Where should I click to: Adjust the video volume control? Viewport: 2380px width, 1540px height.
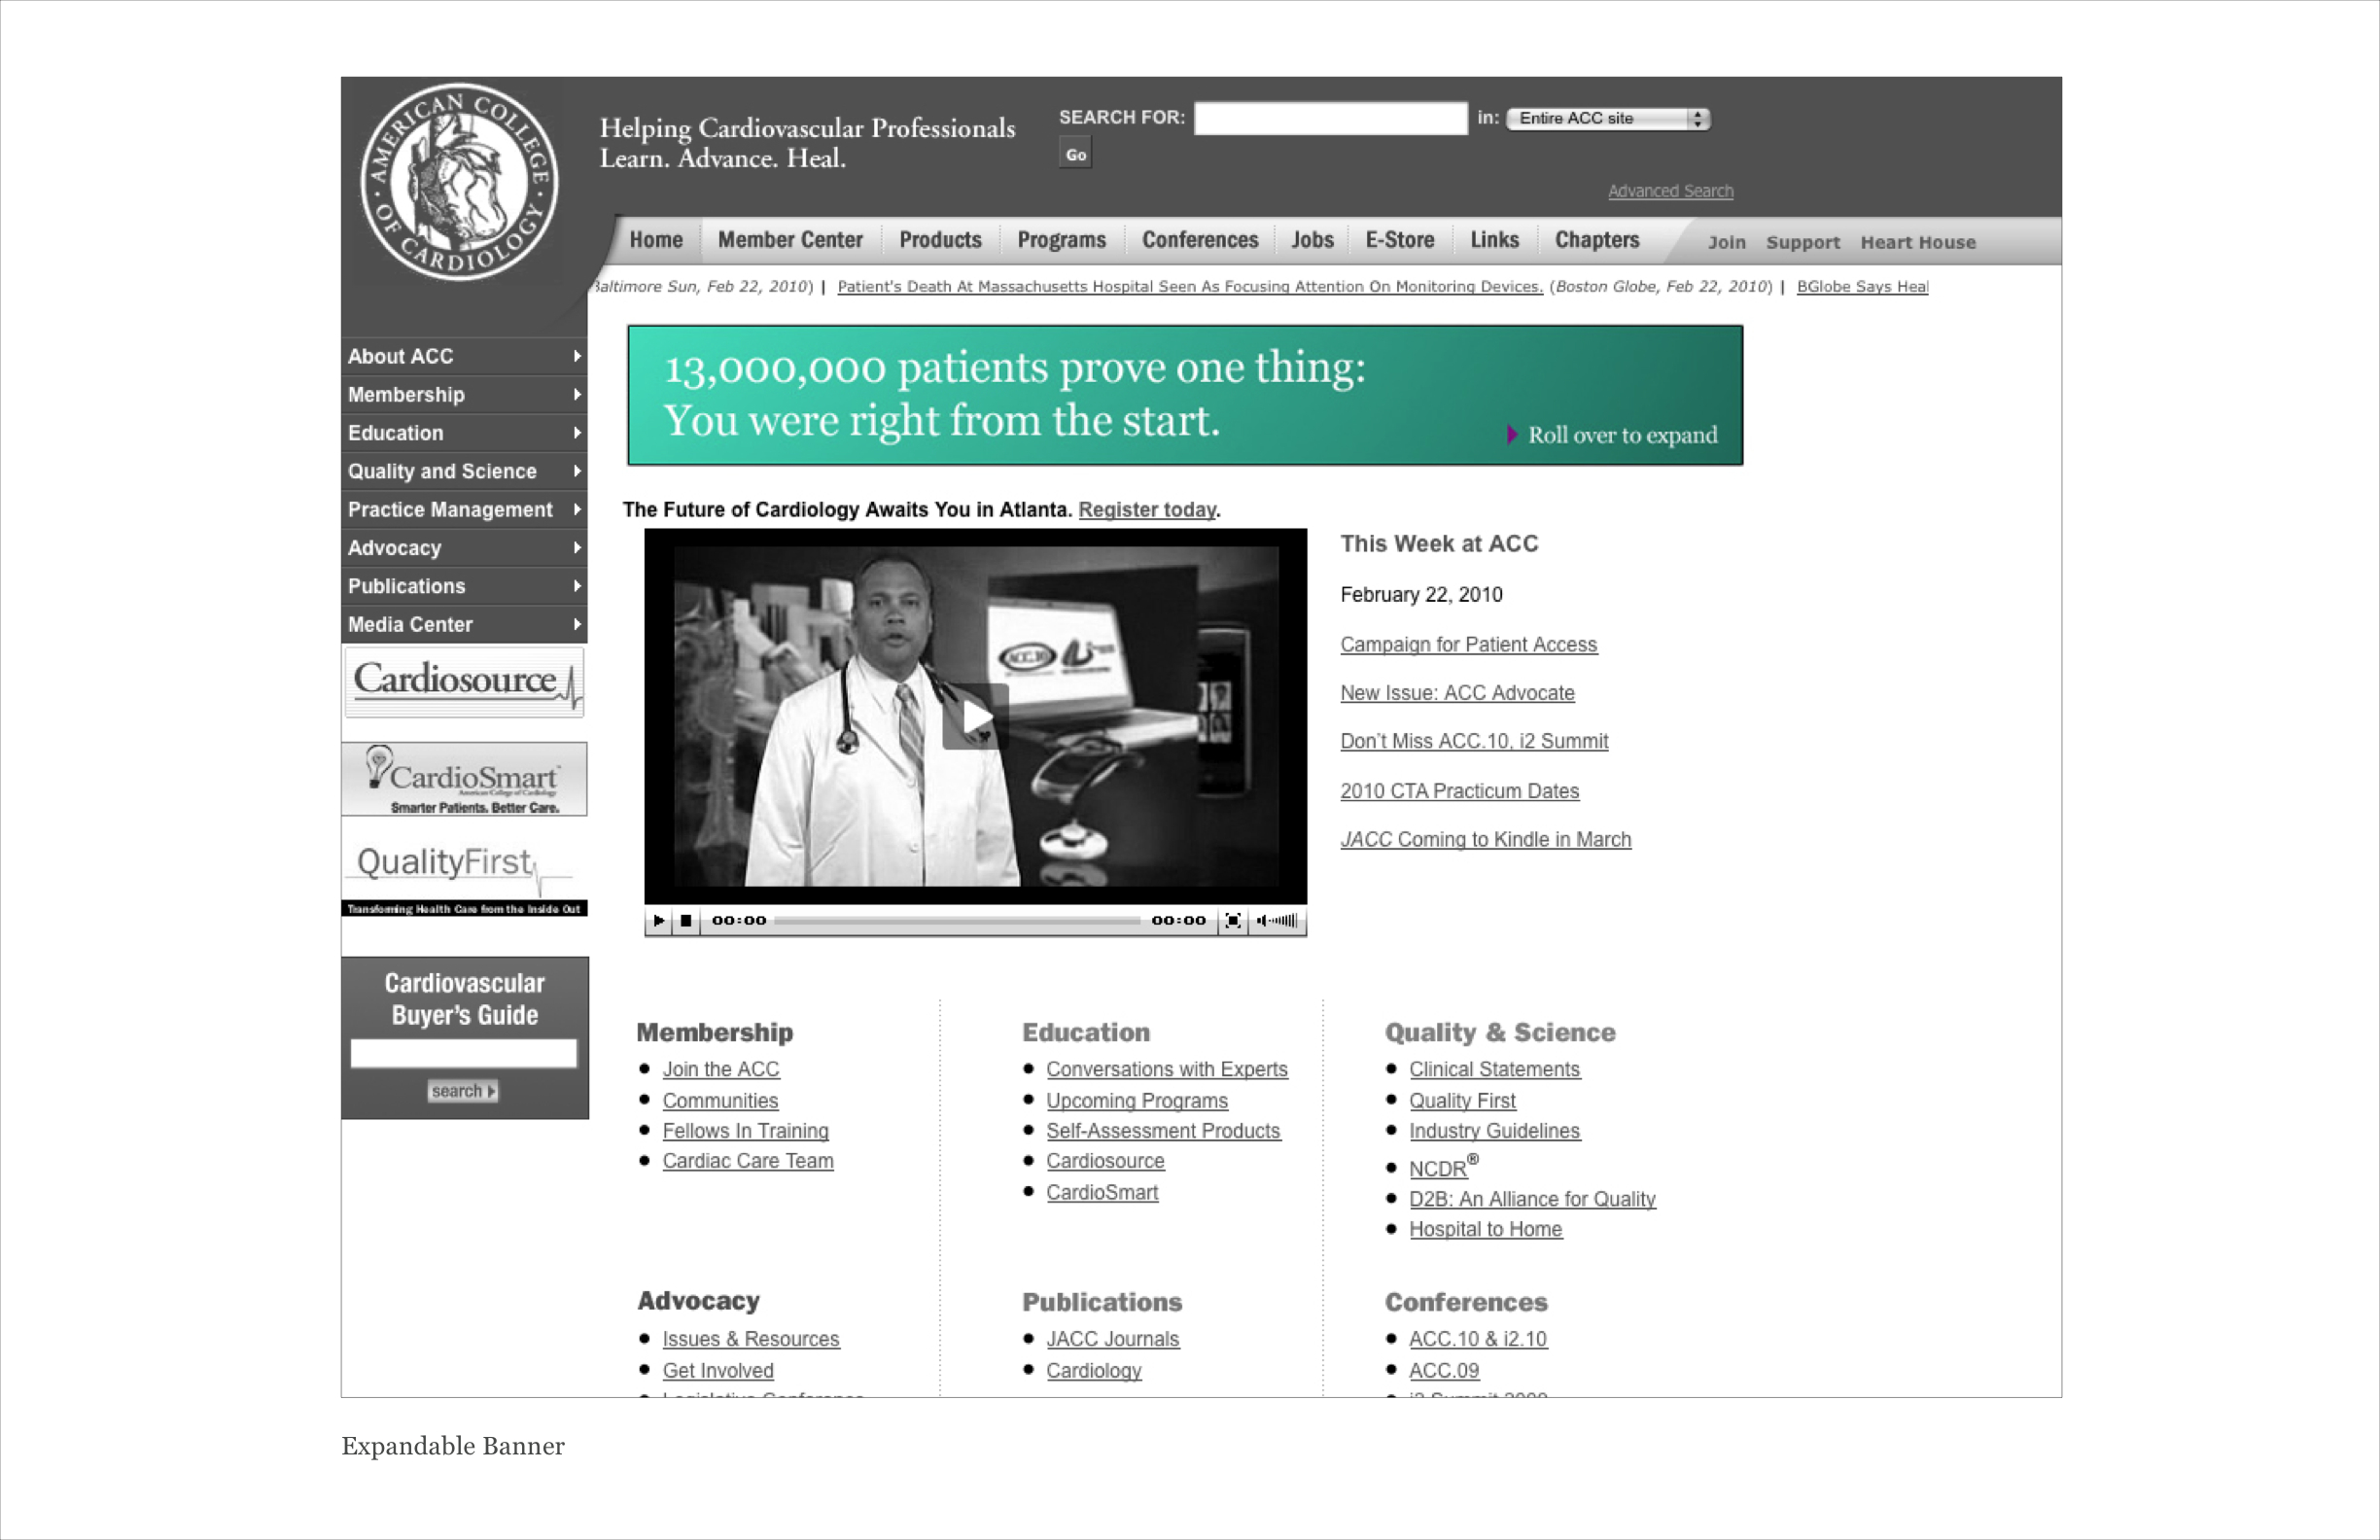[1277, 920]
